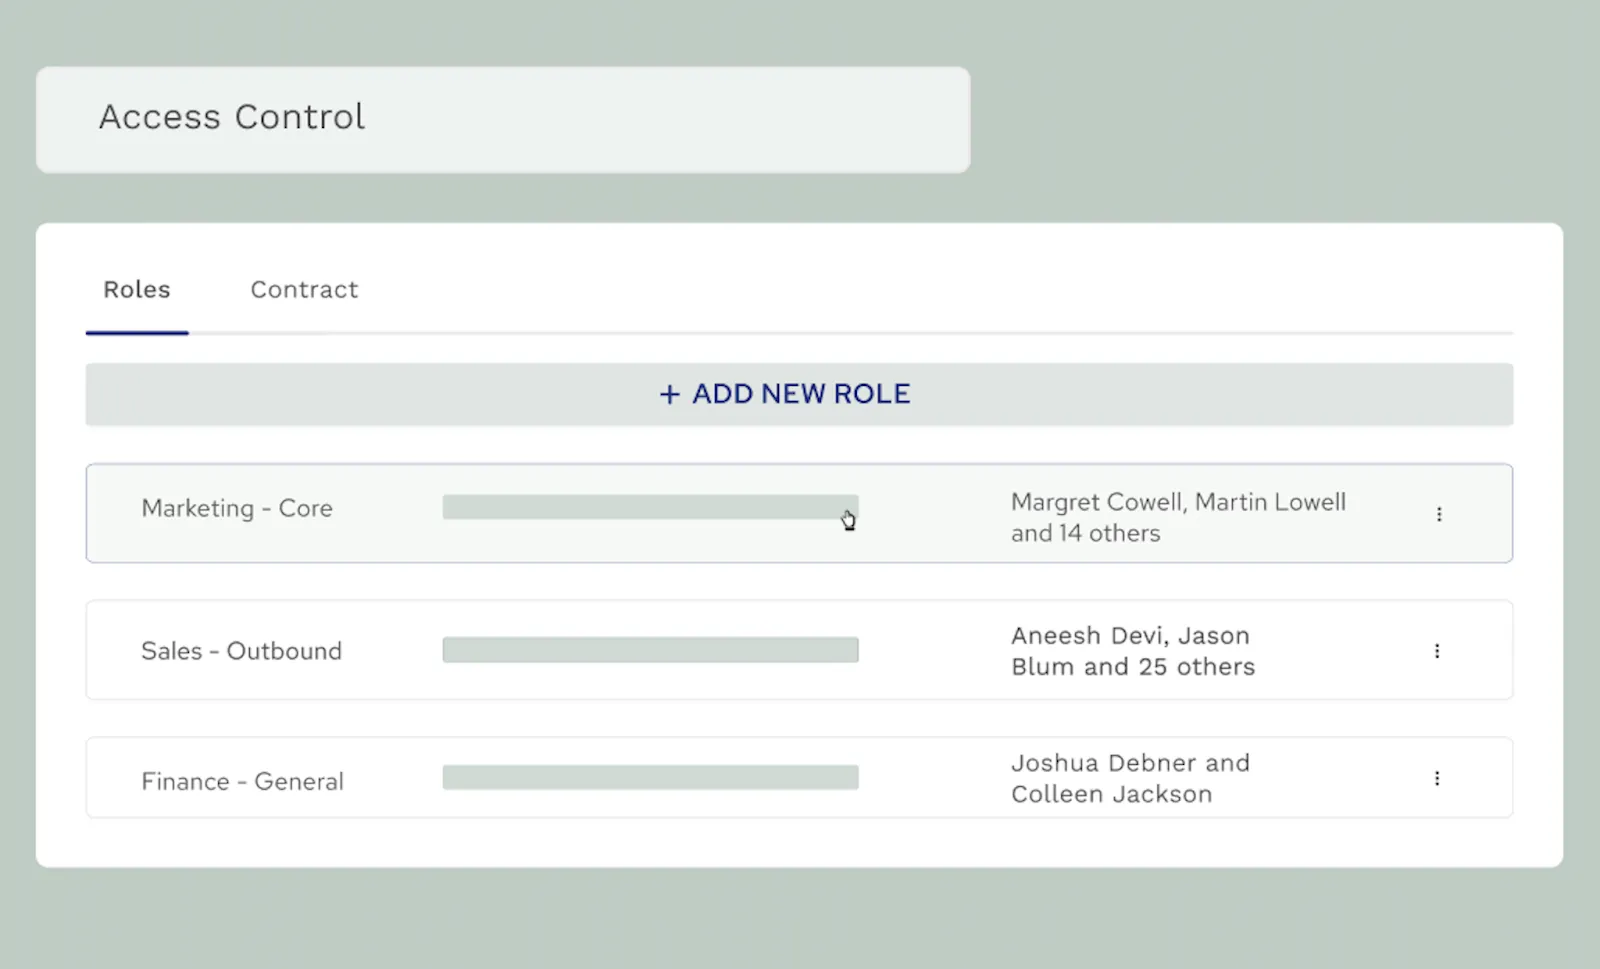This screenshot has width=1600, height=969.
Task: Click the Finance - General progress bar
Action: pos(650,777)
